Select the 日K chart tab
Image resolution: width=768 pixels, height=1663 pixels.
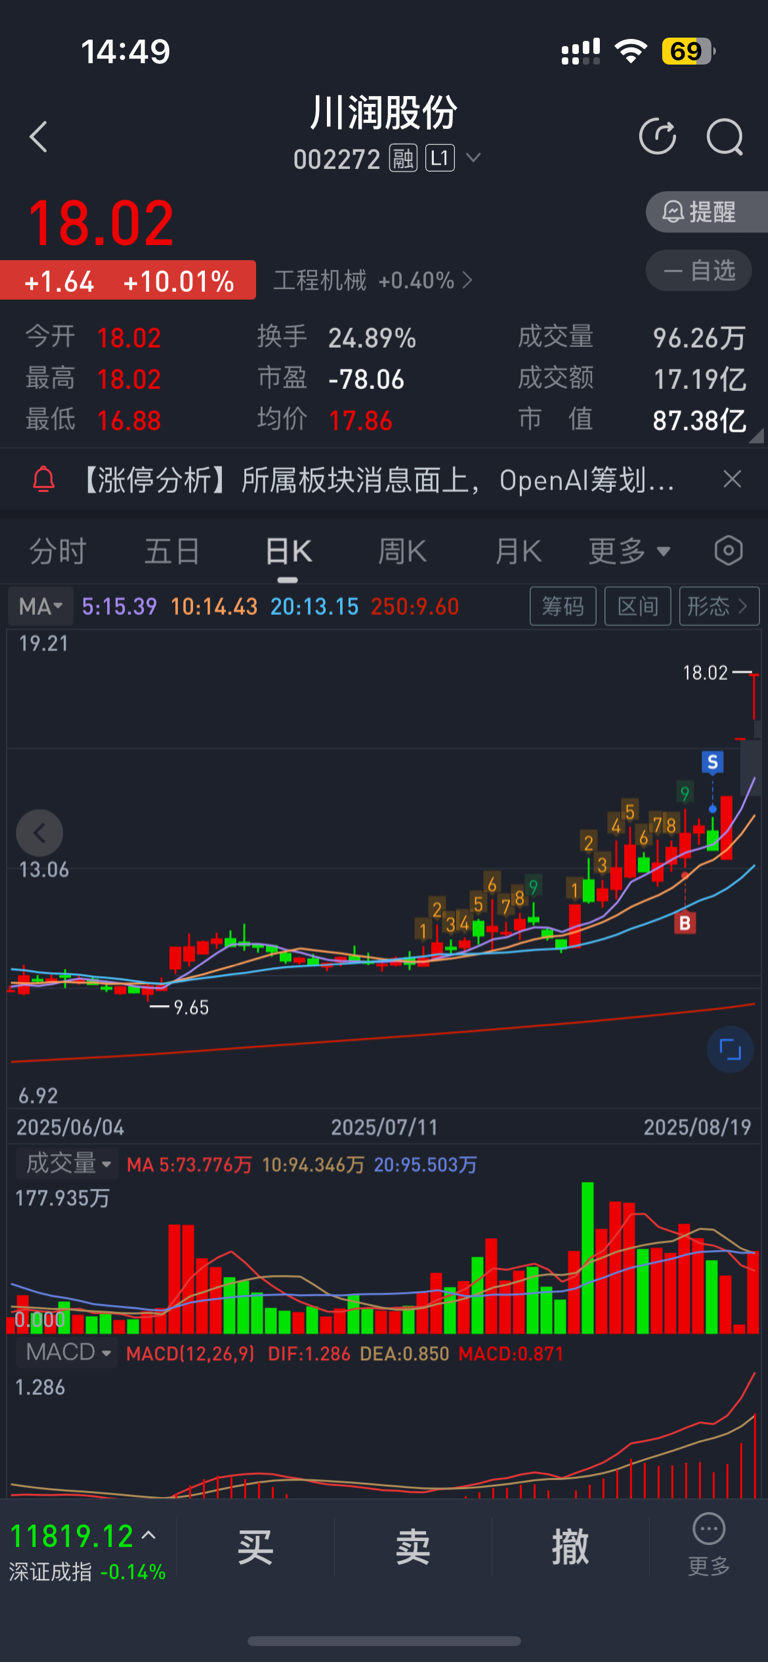click(x=288, y=551)
